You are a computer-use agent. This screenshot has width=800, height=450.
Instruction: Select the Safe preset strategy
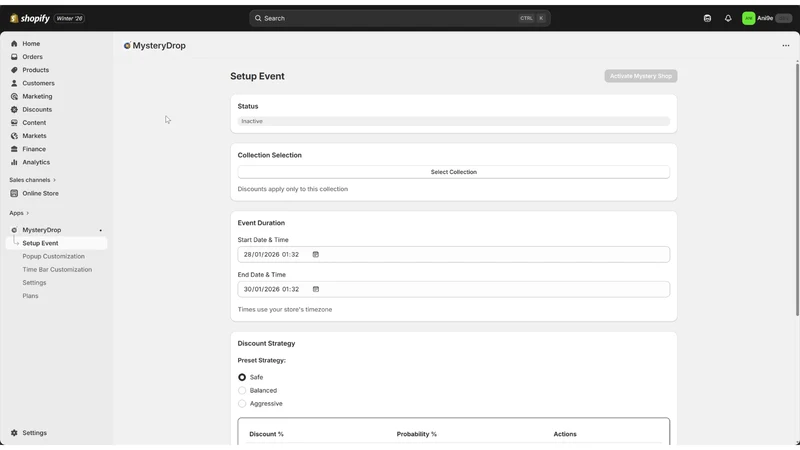coord(242,378)
